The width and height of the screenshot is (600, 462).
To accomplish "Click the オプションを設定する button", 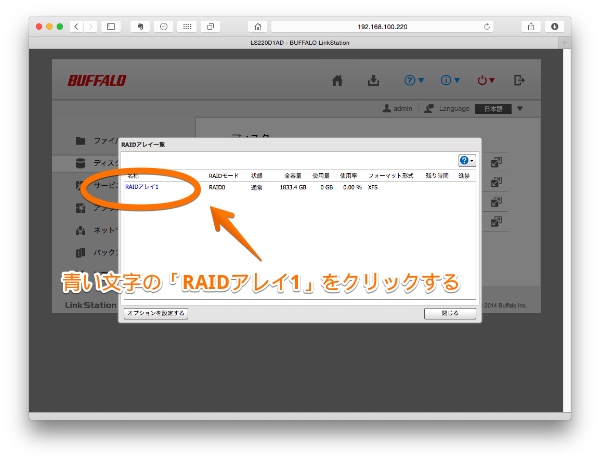I will [x=156, y=313].
